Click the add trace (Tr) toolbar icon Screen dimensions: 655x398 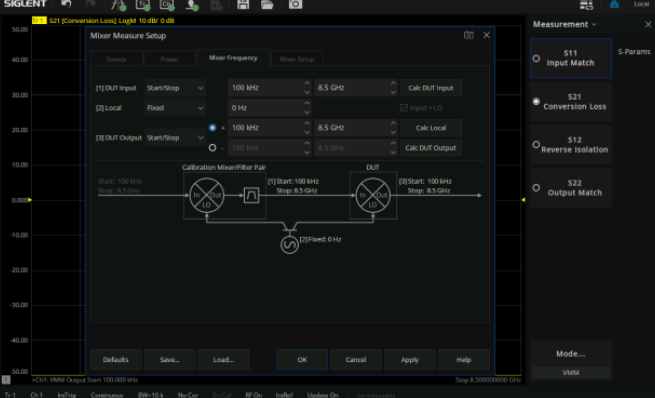143,5
